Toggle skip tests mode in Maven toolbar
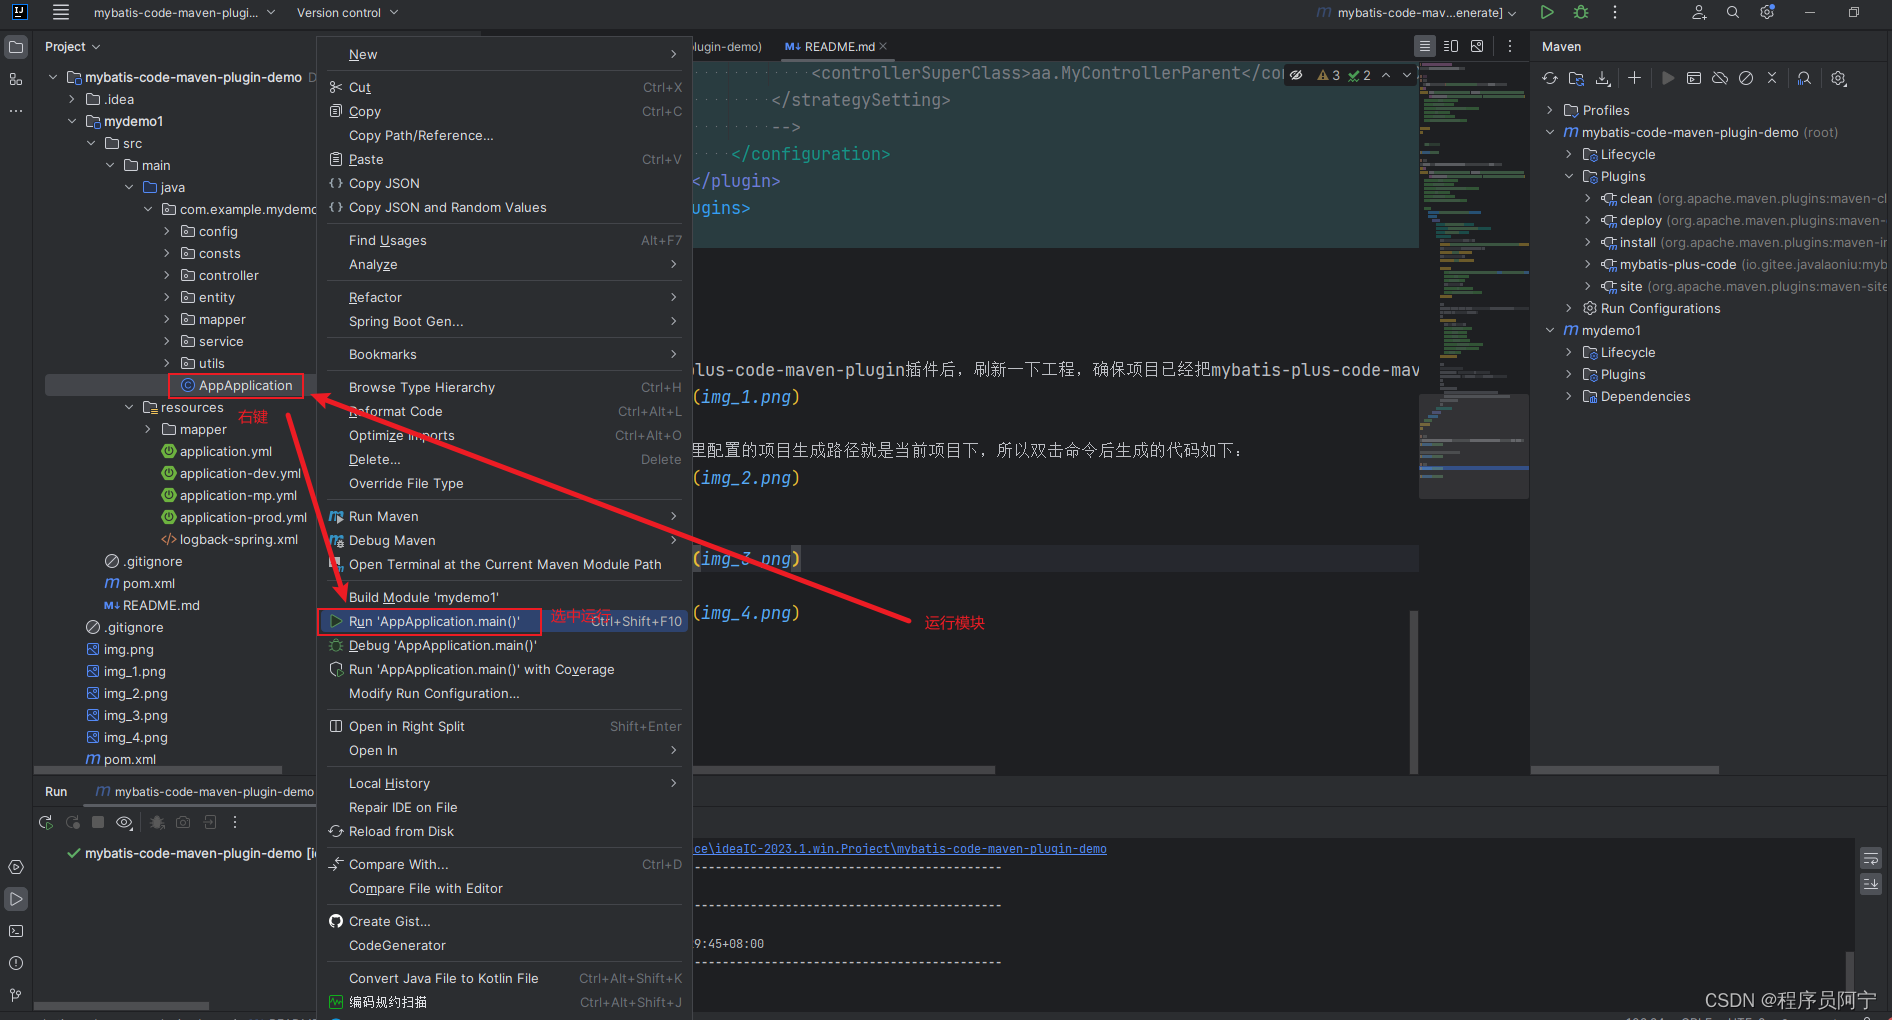Image resolution: width=1892 pixels, height=1020 pixels. [1746, 78]
